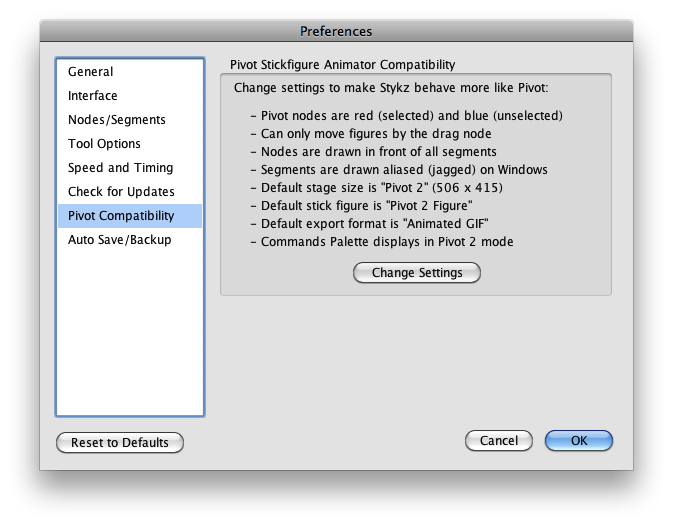Click 'Commands Palette displays in Pivot 2 mode'

tap(382, 242)
